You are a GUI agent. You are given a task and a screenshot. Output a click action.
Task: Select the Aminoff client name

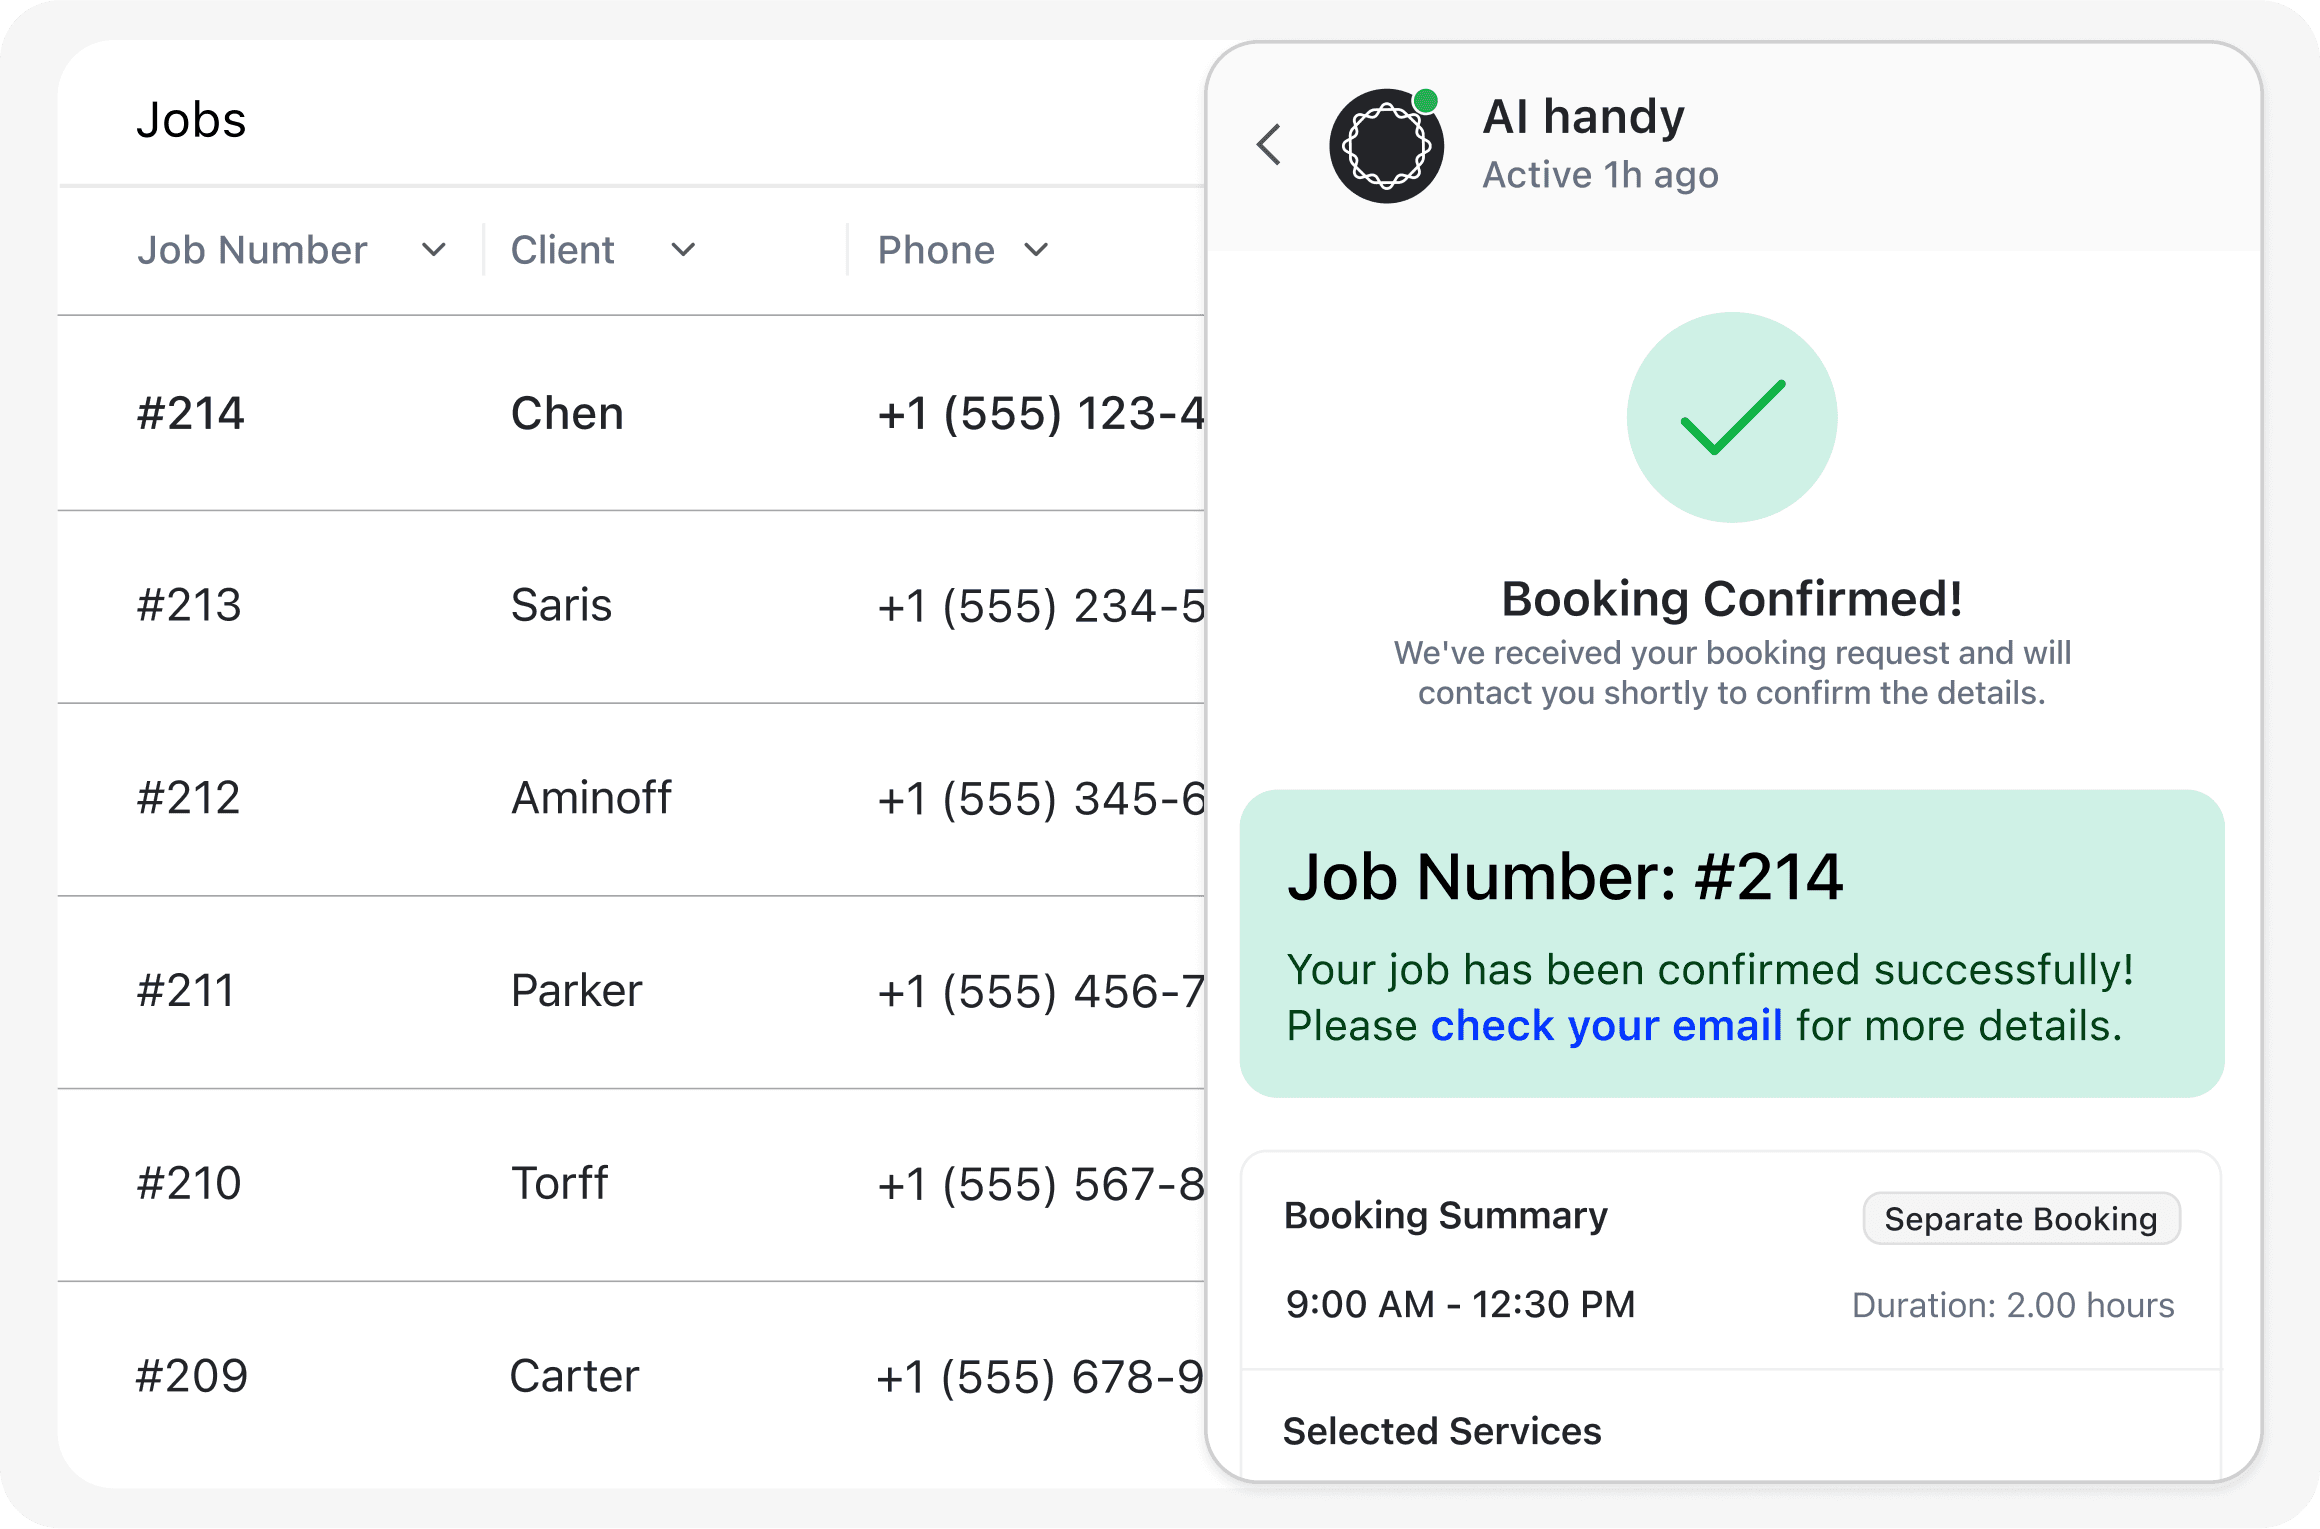(x=591, y=798)
